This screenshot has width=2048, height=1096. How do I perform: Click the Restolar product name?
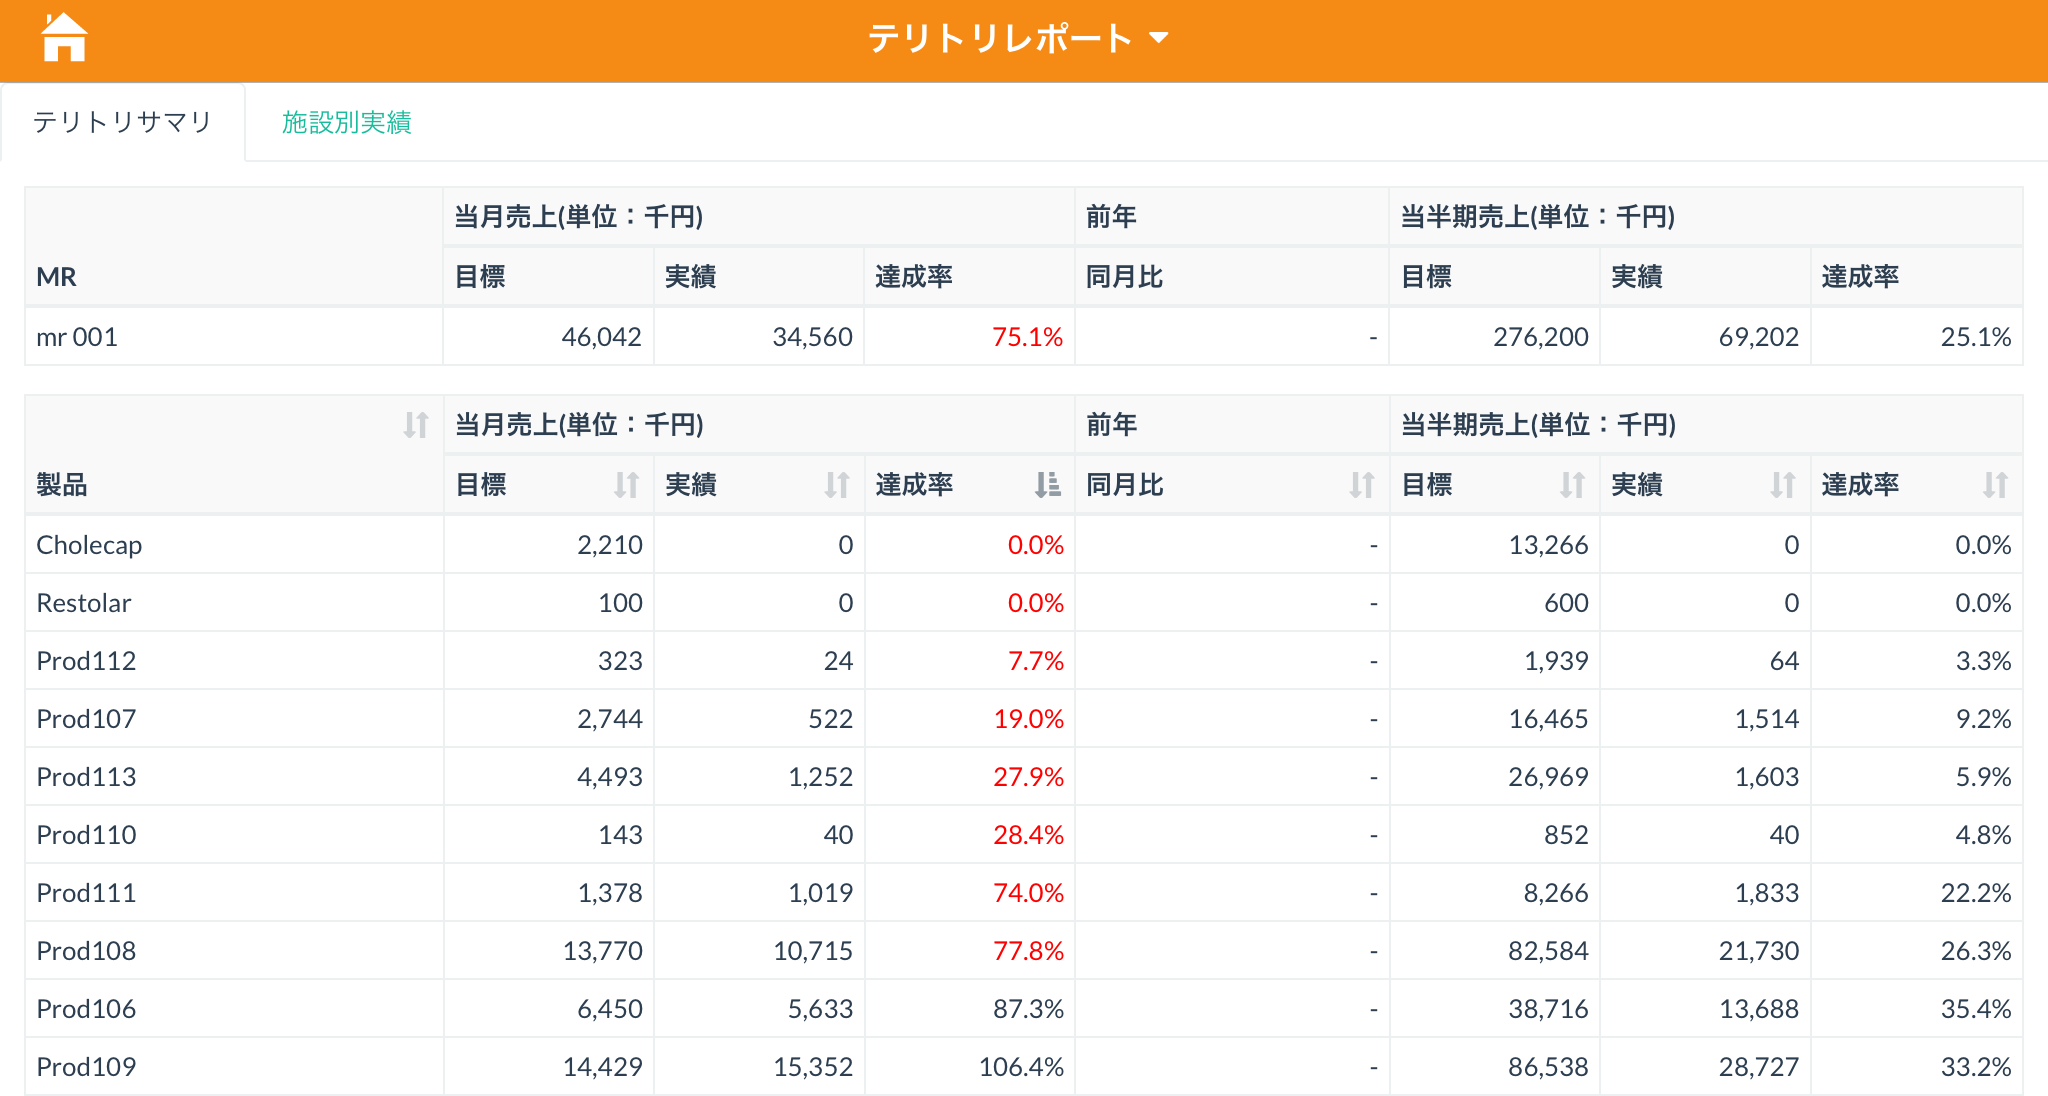tap(84, 603)
